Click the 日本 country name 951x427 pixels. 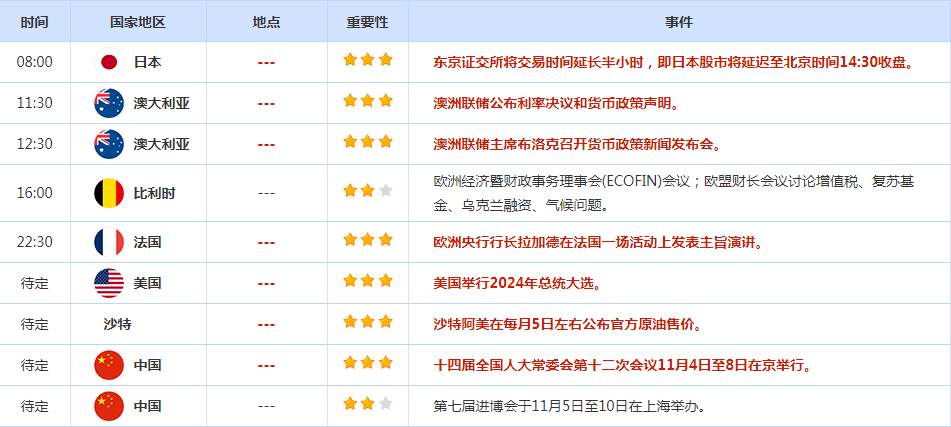147,62
